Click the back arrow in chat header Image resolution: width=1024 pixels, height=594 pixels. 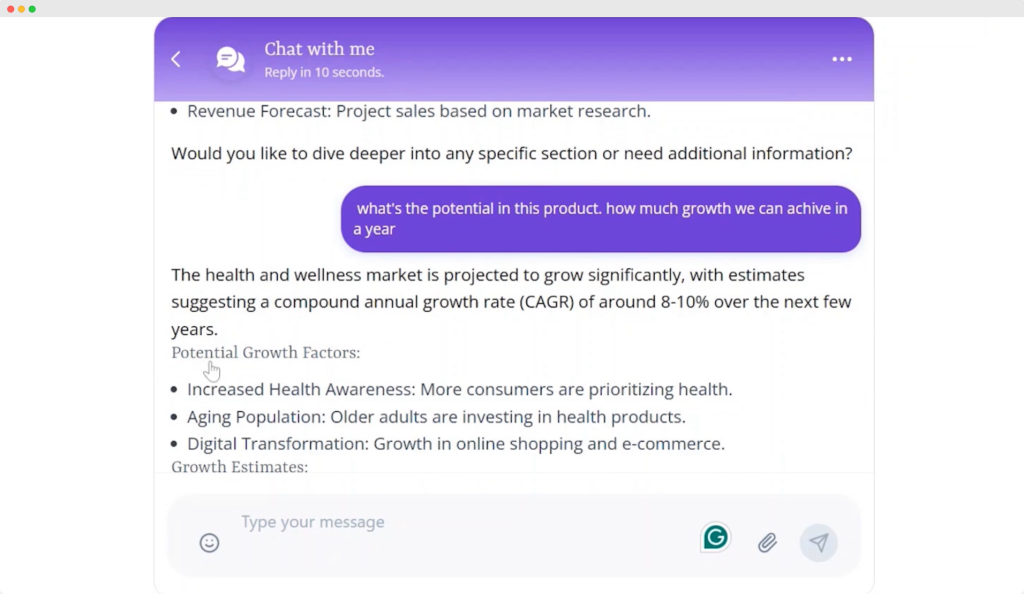click(x=176, y=59)
